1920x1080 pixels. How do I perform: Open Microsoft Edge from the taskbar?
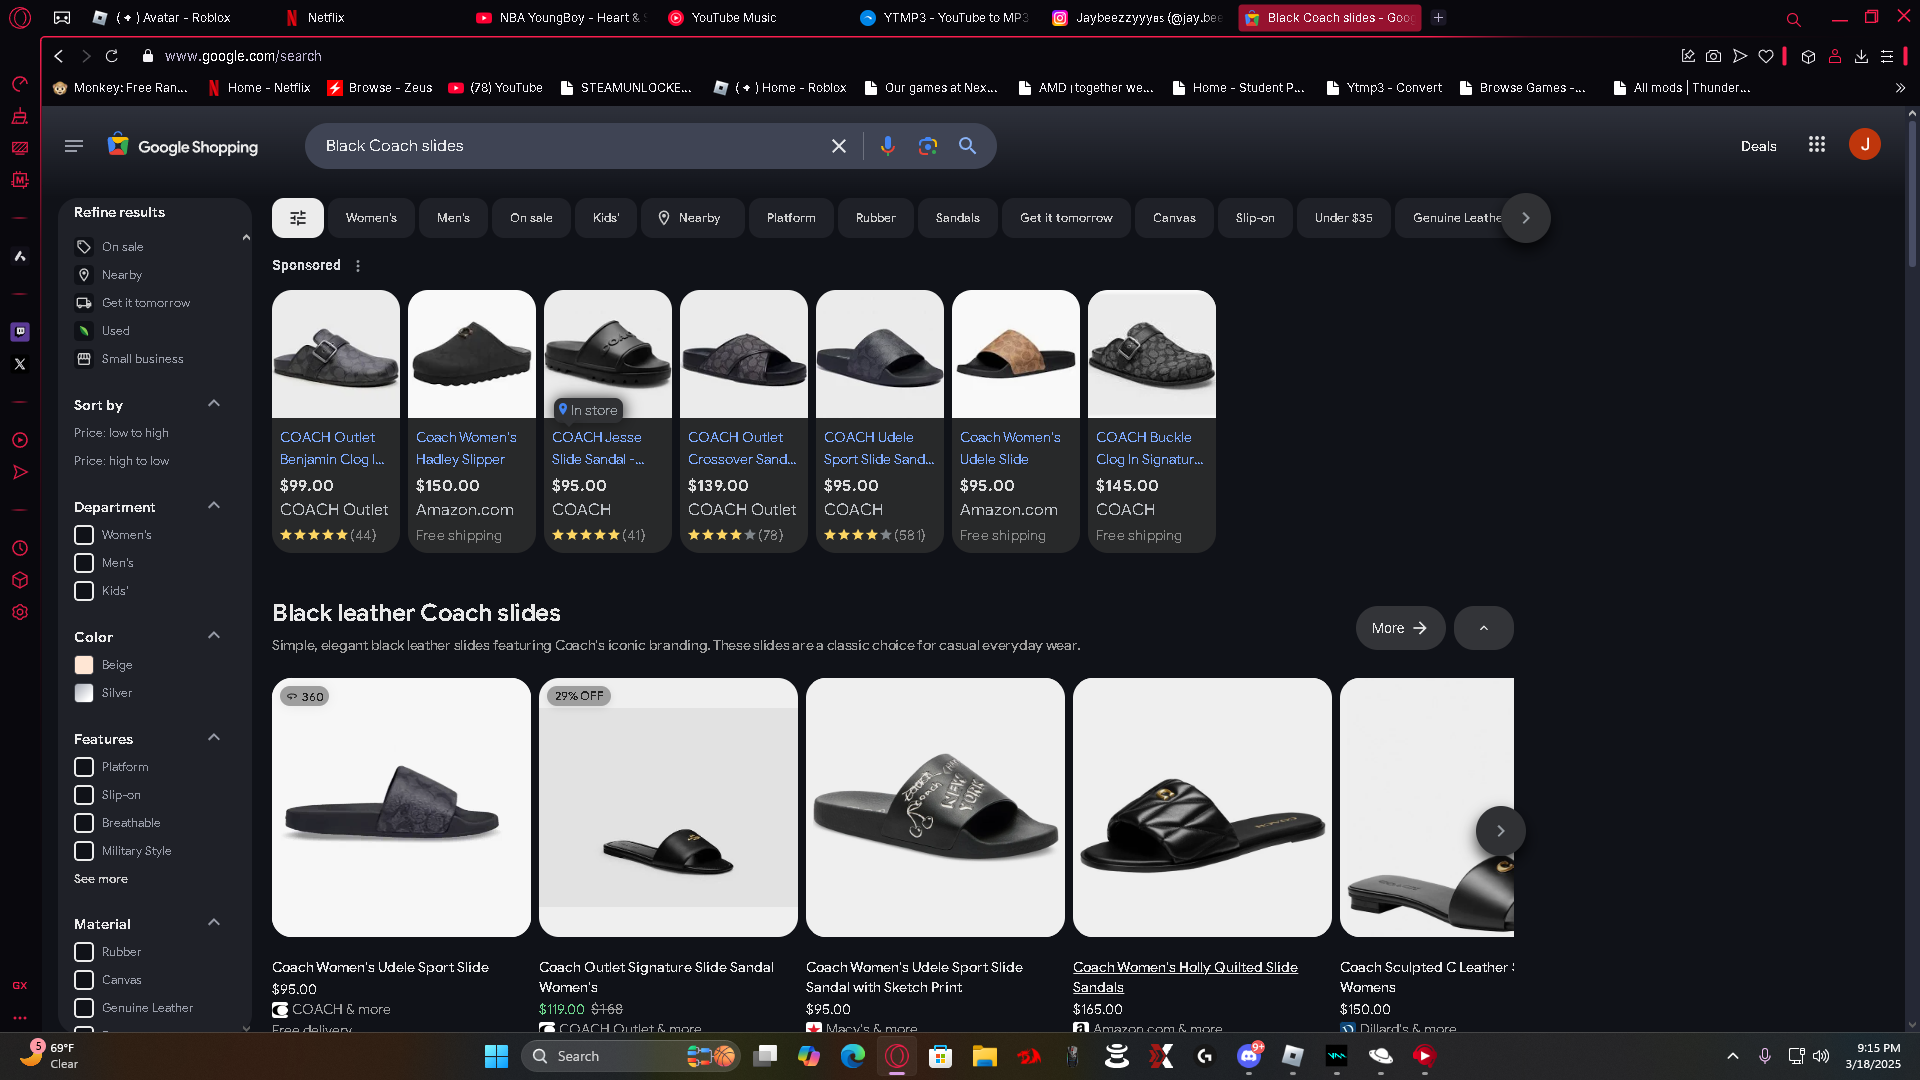click(853, 1056)
